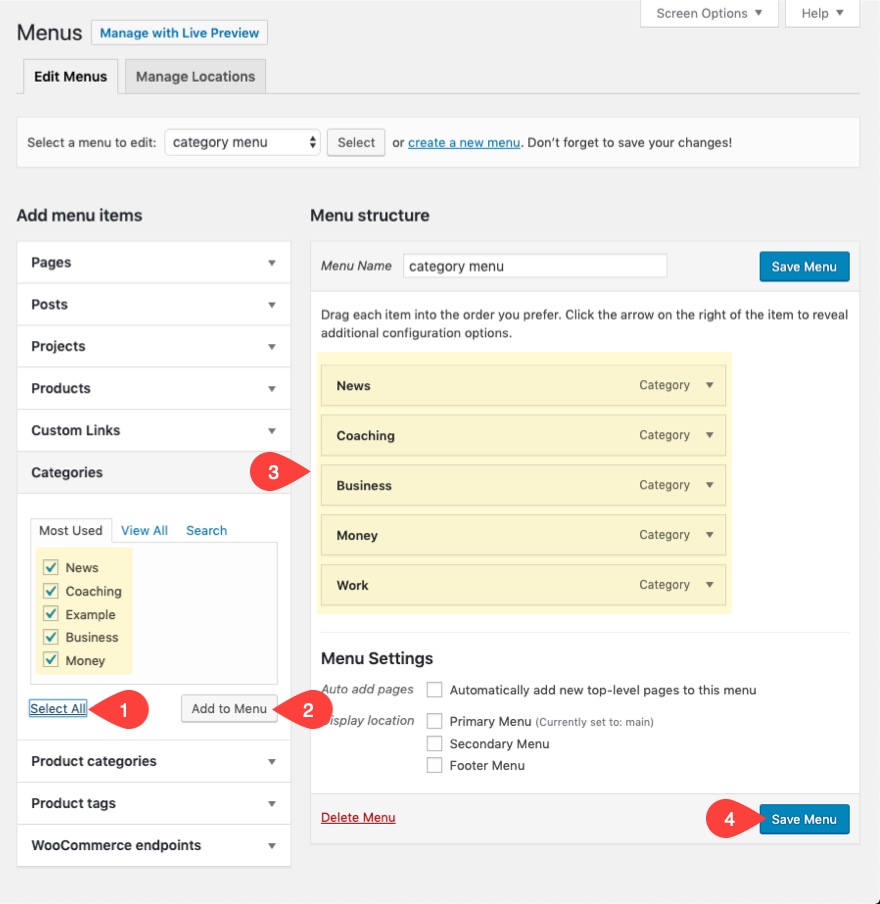Open Product tags arrow icon
The height and width of the screenshot is (904, 880).
point(271,804)
